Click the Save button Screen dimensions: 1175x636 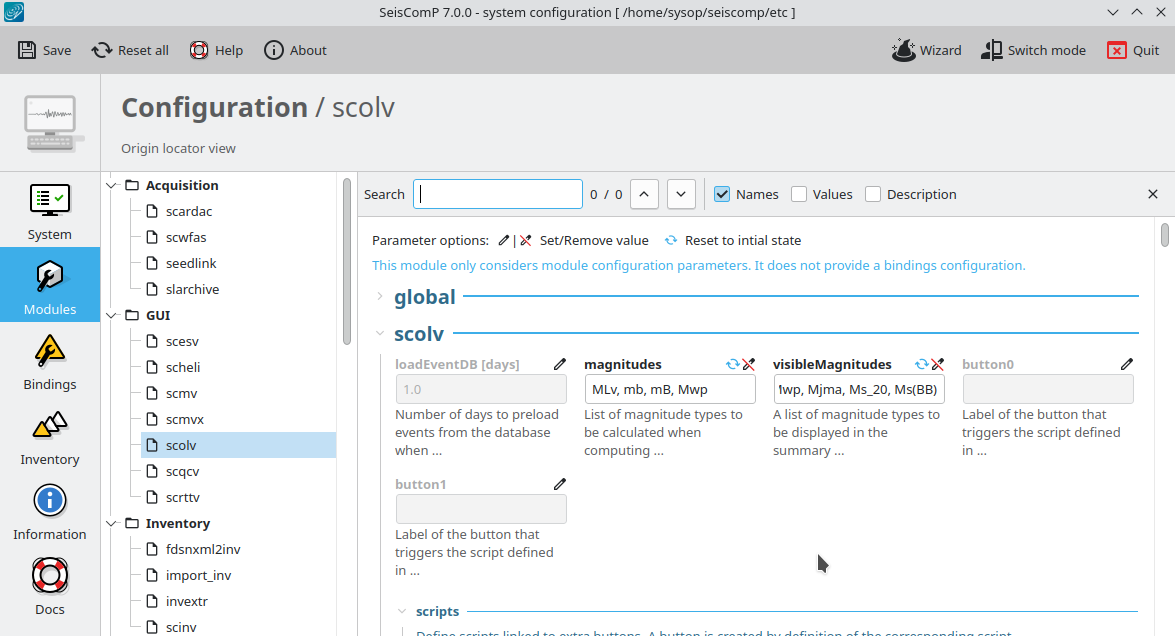(45, 50)
